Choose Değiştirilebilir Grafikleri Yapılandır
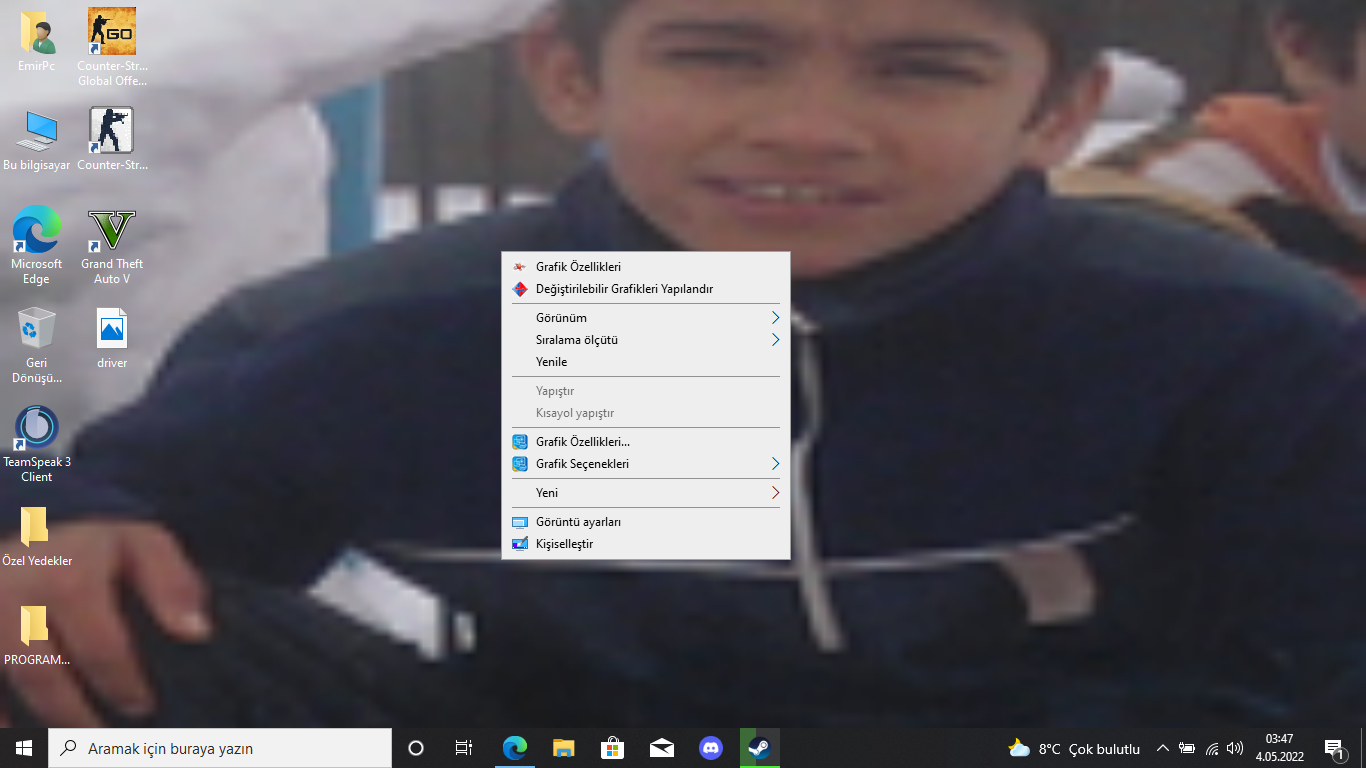1366x768 pixels. pos(646,289)
